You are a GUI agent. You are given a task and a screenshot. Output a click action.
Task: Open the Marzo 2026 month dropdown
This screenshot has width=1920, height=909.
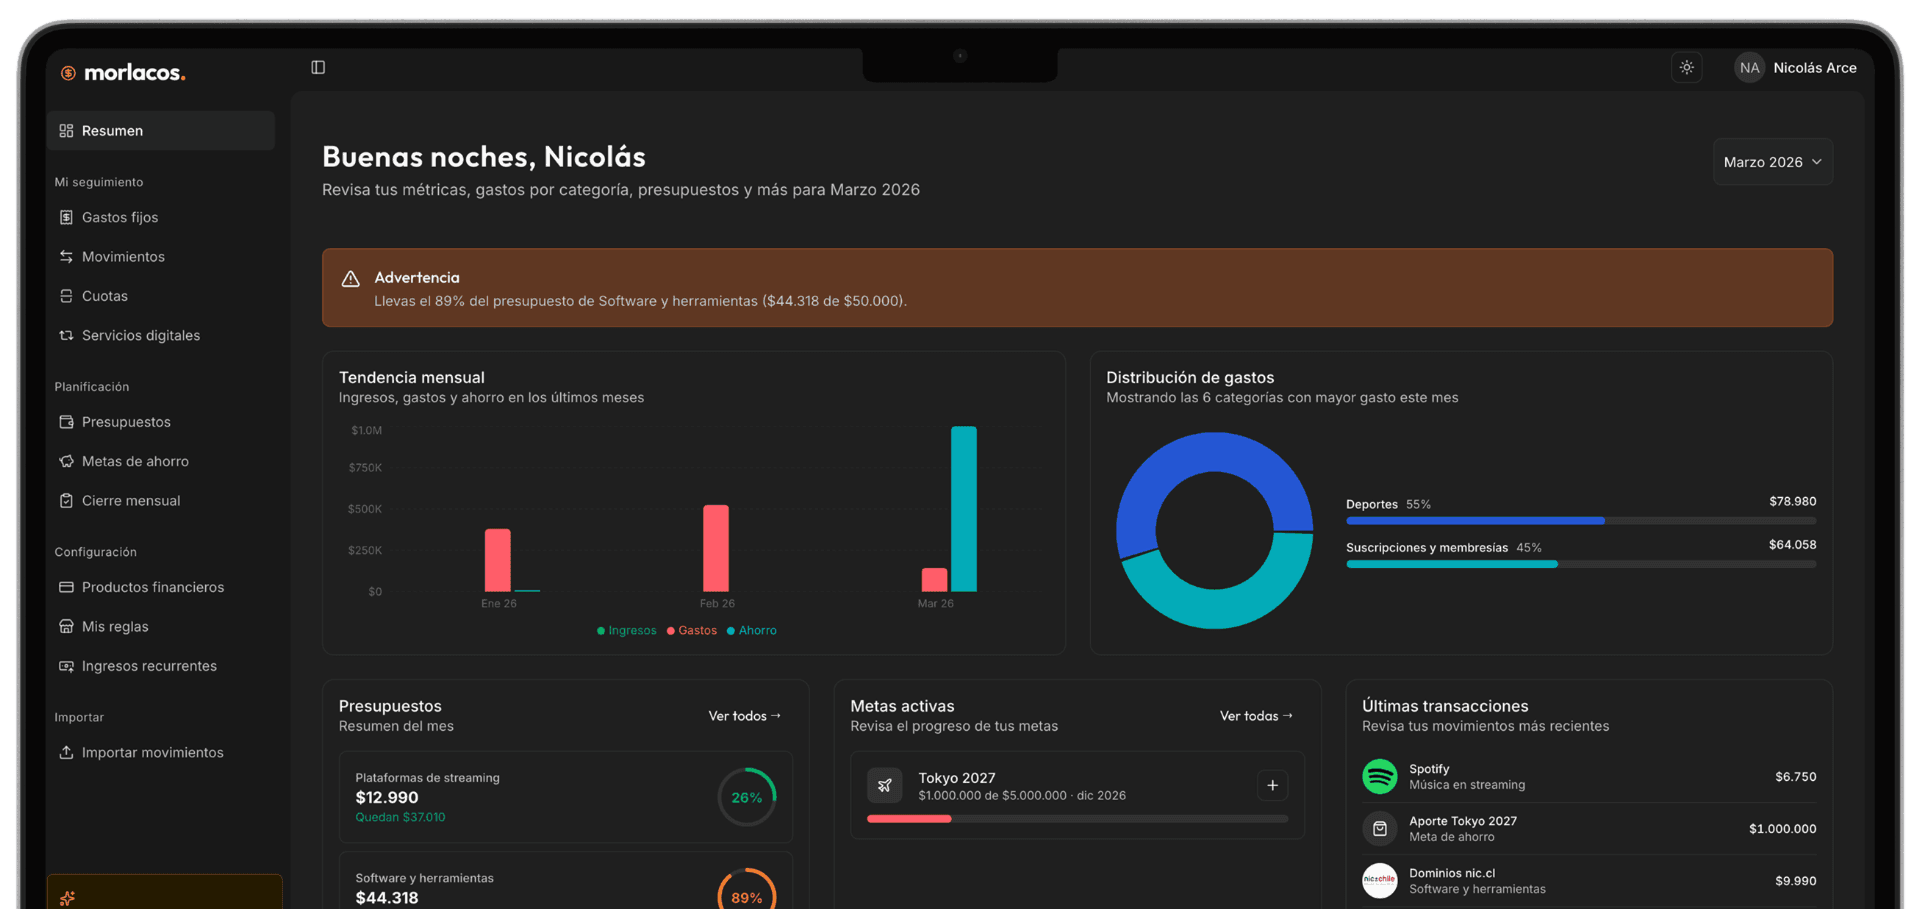tap(1772, 162)
